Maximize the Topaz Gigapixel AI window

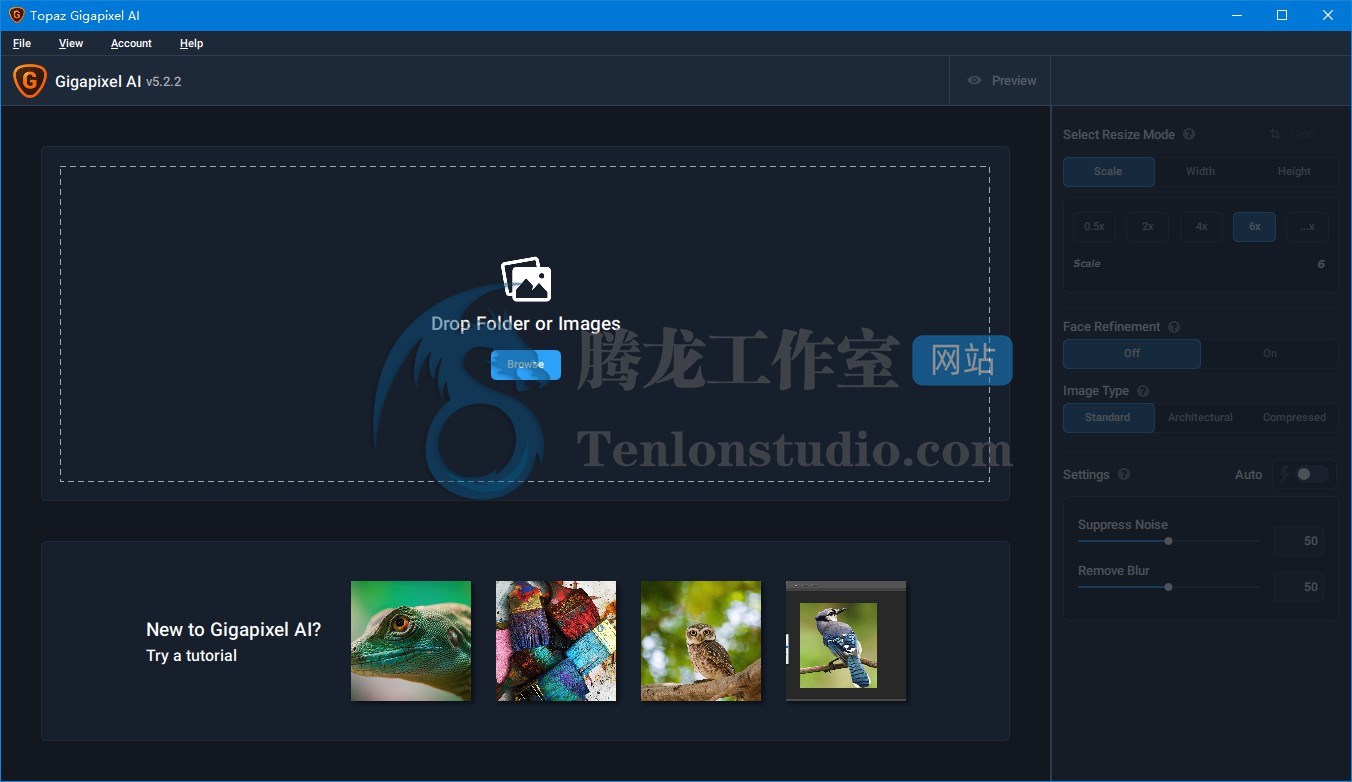click(1282, 15)
